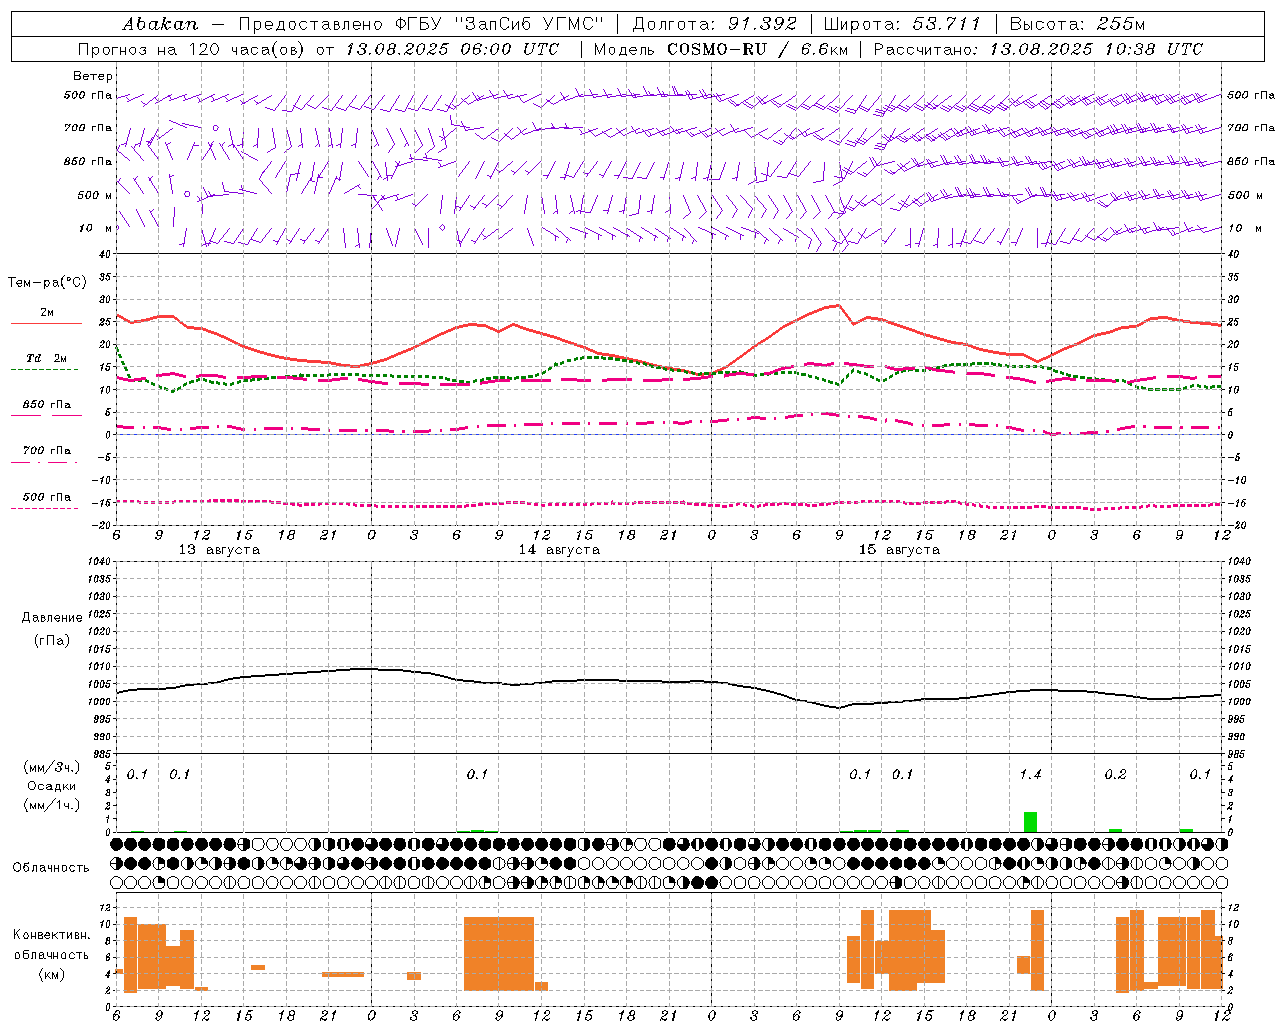This screenshot has height=1024, width=1280.
Task: Click the precipitation amount "1.4"
Action: tap(1030, 774)
